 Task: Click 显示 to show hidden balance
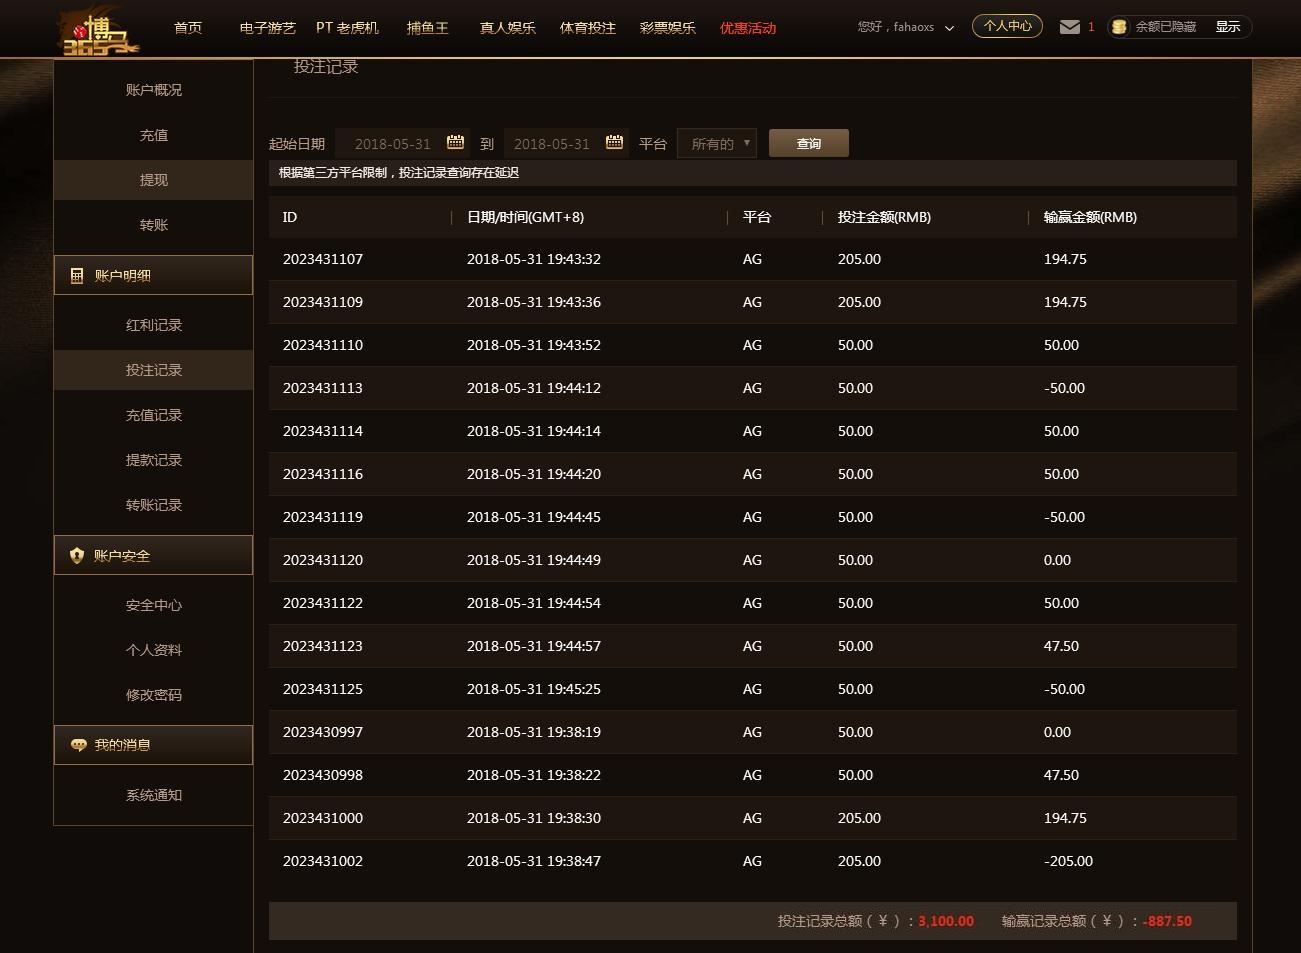pos(1228,27)
